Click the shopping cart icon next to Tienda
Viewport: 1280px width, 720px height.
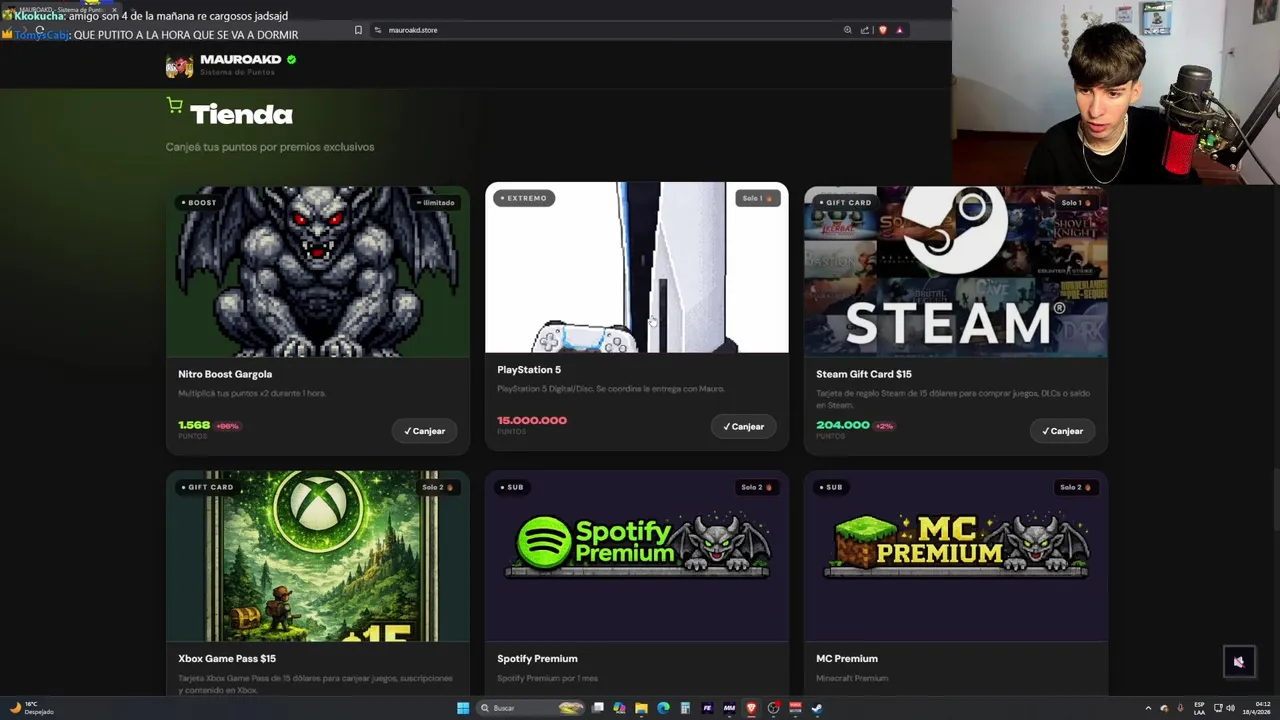click(175, 106)
